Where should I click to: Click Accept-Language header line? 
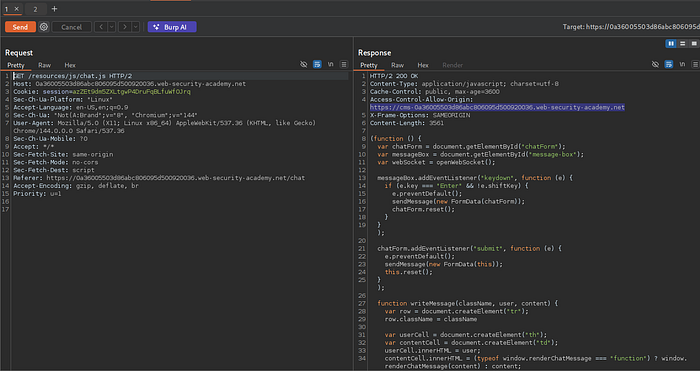(x=71, y=107)
